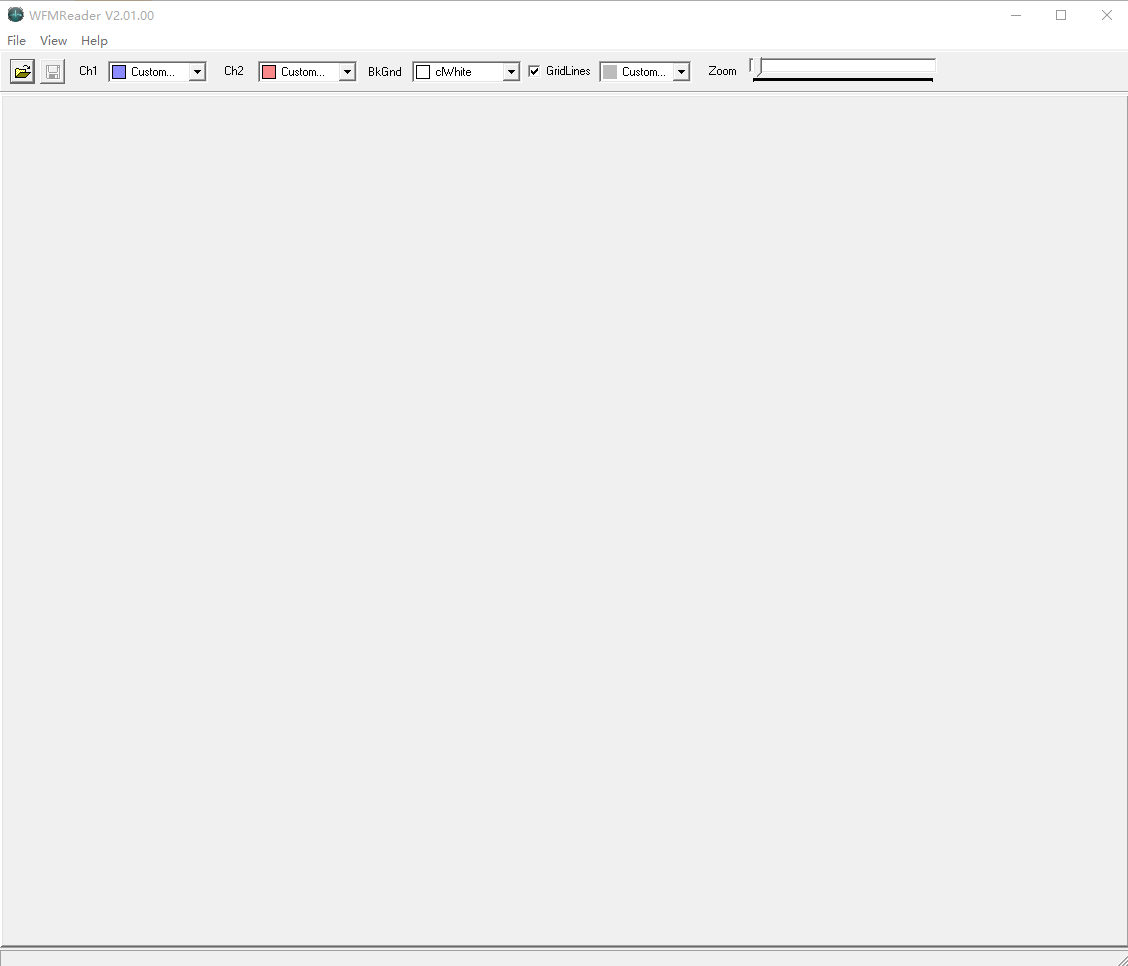Click the blue Ch1 color swatch
Viewport: 1128px width, 966px height.
click(119, 72)
